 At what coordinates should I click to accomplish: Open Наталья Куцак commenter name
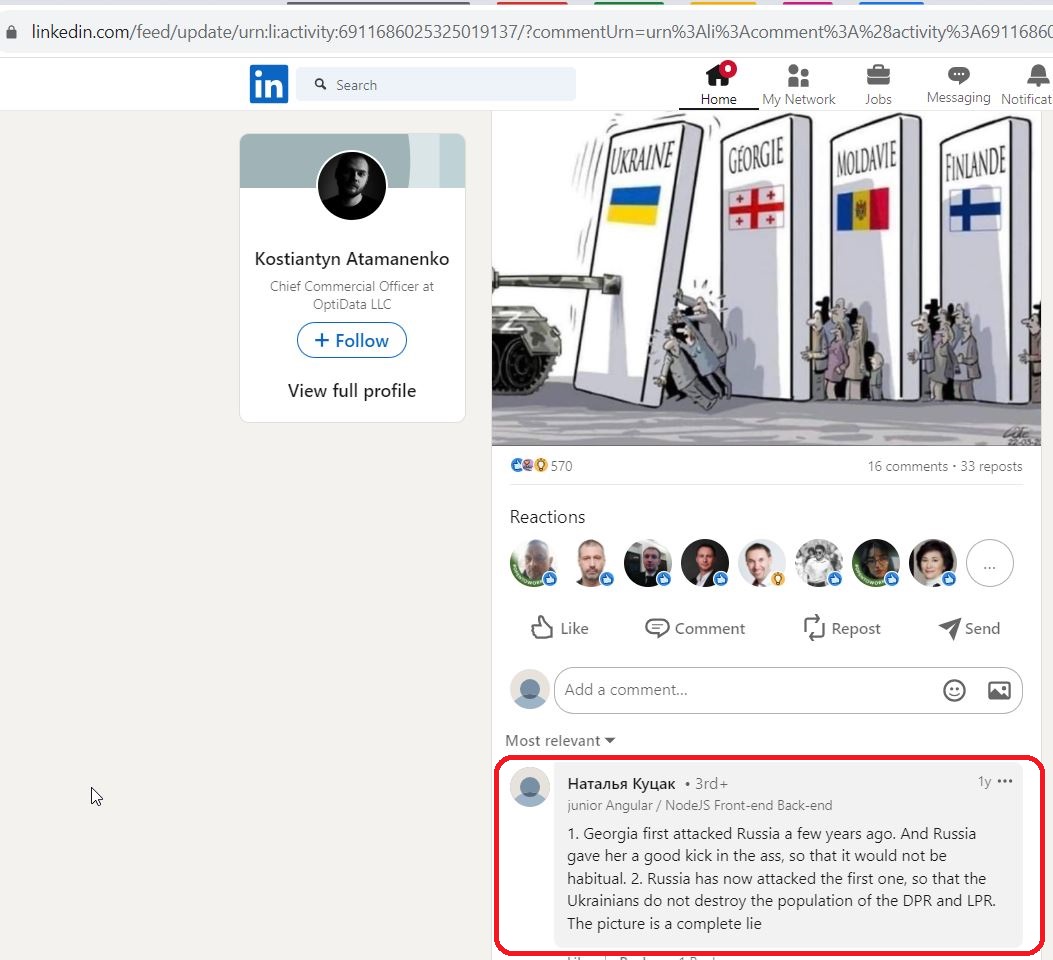(621, 783)
